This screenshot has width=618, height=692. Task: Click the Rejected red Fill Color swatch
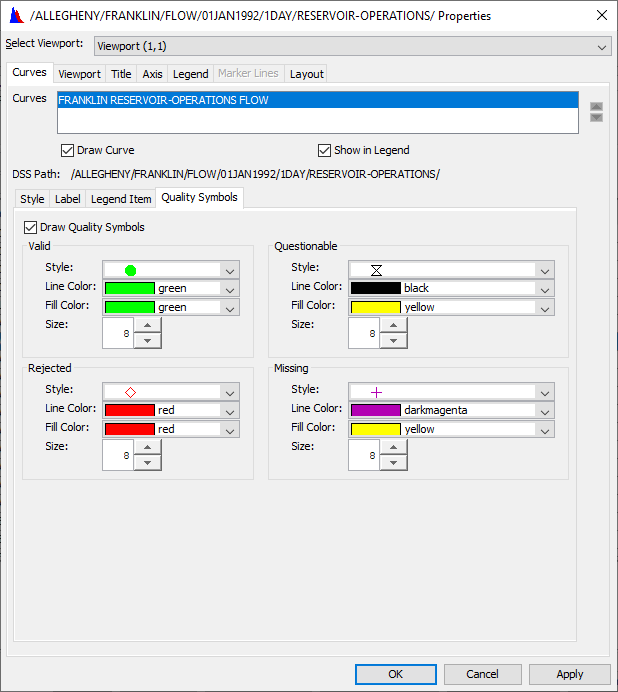[130, 429]
